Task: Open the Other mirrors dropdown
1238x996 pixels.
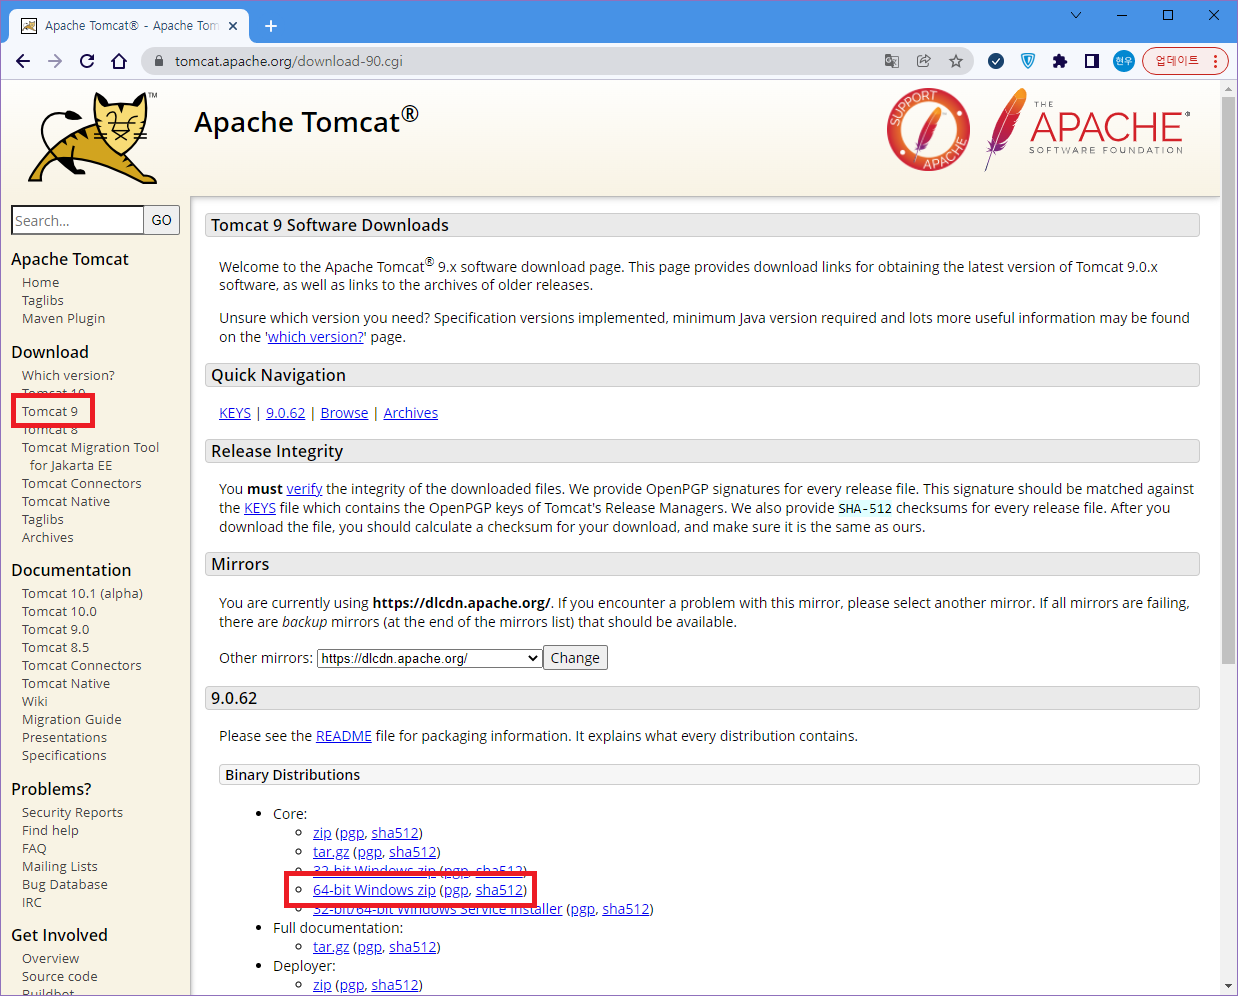Action: (430, 658)
